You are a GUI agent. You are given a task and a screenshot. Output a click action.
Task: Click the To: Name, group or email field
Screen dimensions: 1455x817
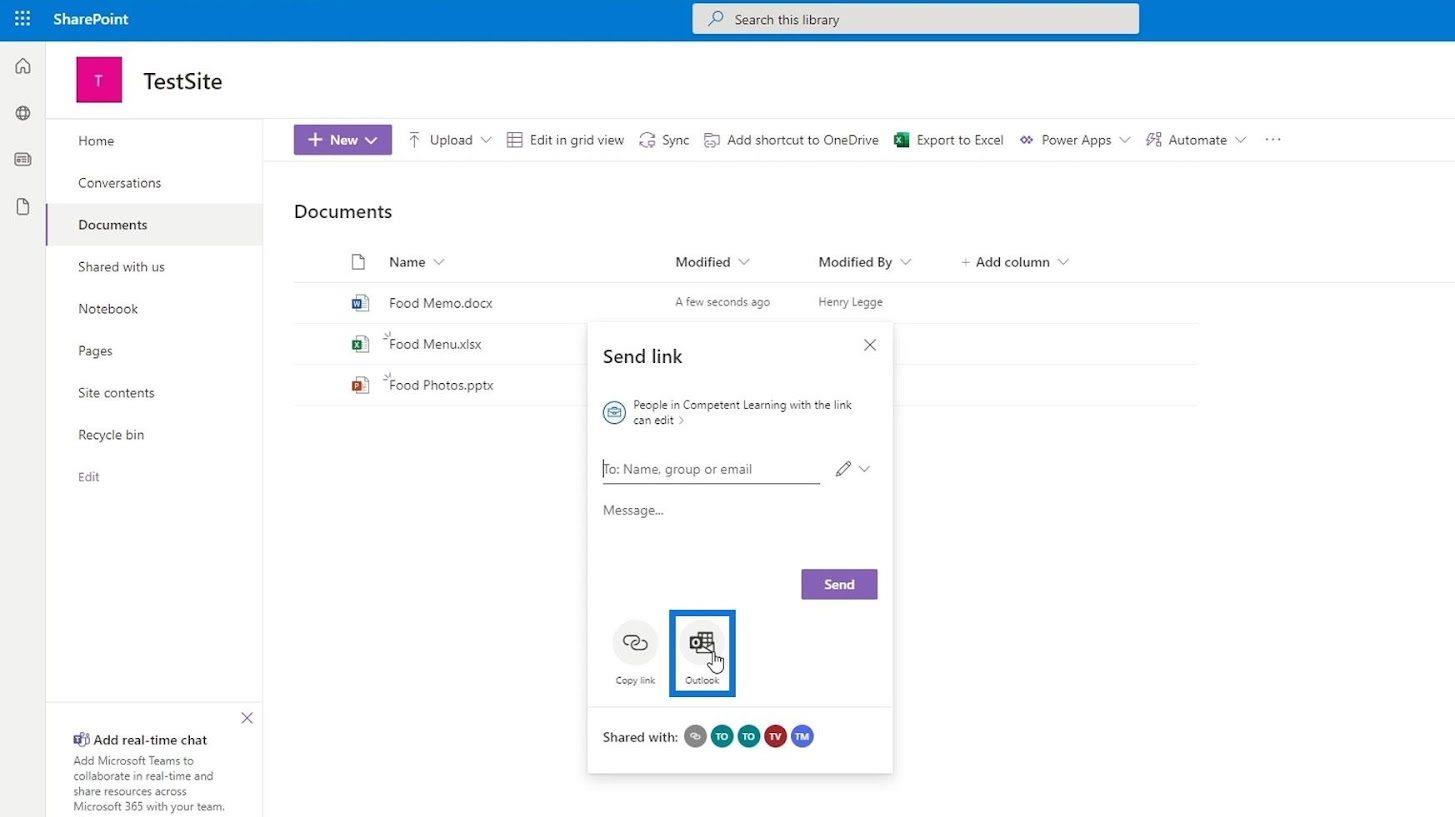pos(711,469)
